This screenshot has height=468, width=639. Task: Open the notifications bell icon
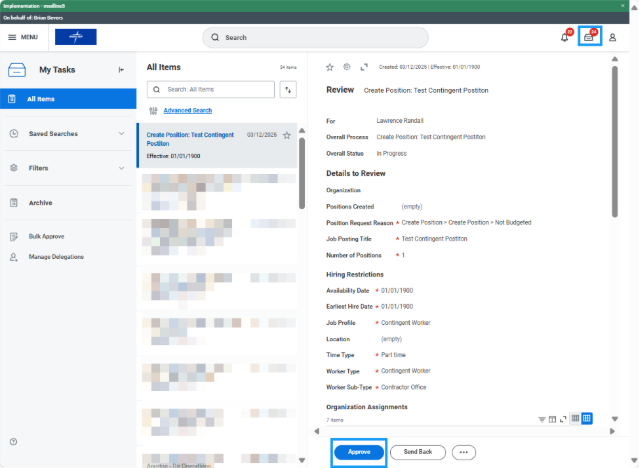click(564, 38)
